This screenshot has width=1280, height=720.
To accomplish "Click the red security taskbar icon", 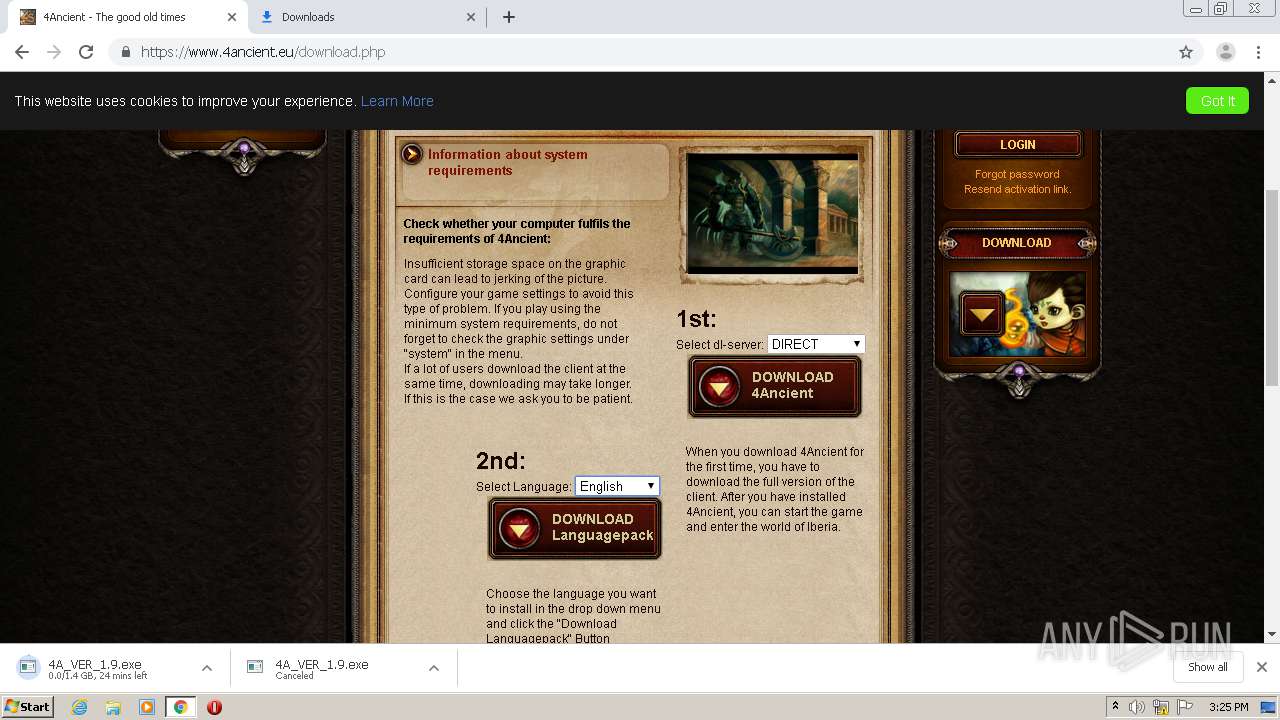I will pyautogui.click(x=214, y=707).
